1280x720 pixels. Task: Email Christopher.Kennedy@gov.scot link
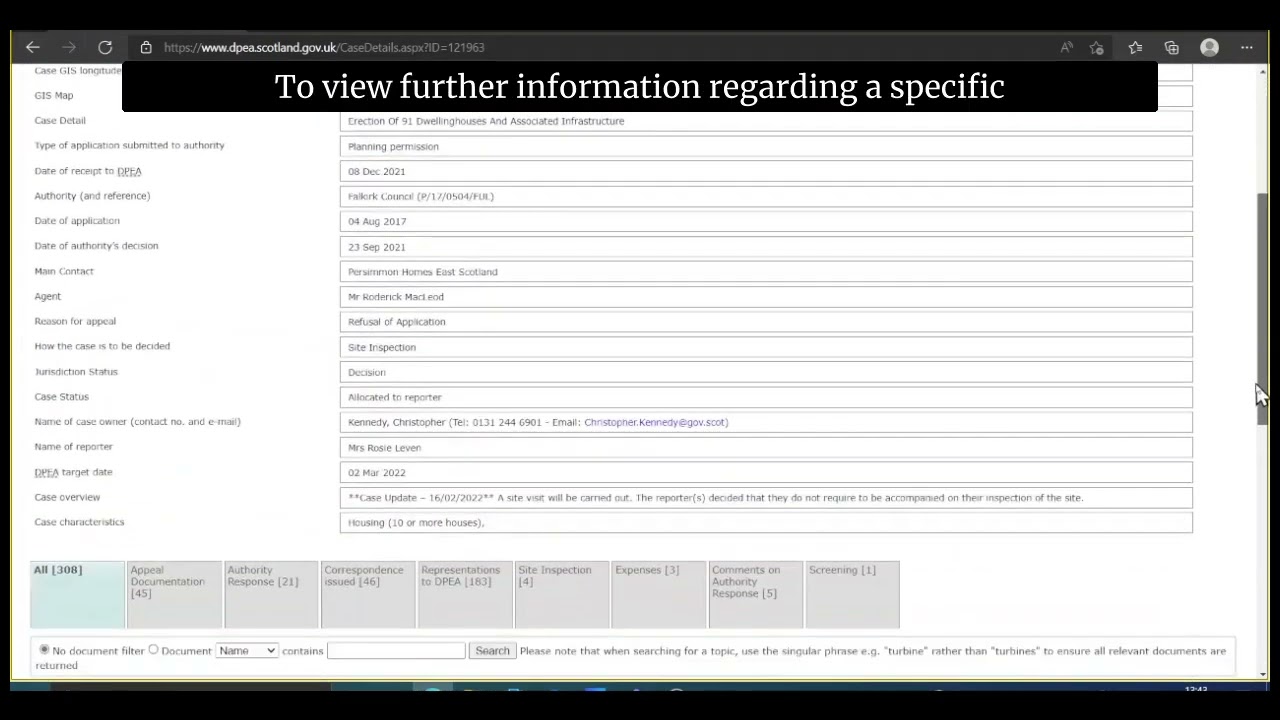point(656,422)
